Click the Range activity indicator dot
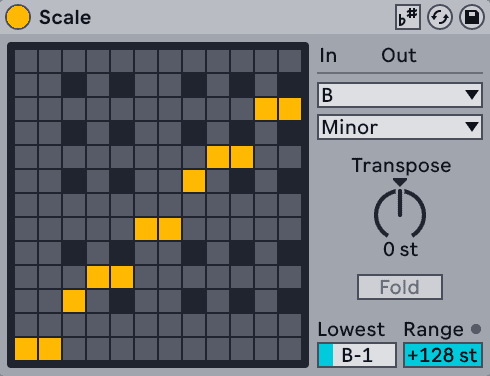 point(476,329)
